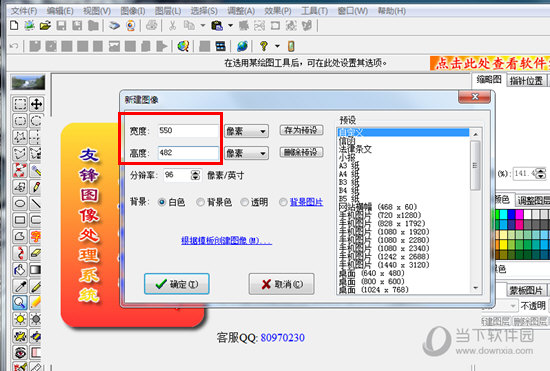Open the 根据模板创建图像 link
The image size is (550, 371).
[226, 241]
